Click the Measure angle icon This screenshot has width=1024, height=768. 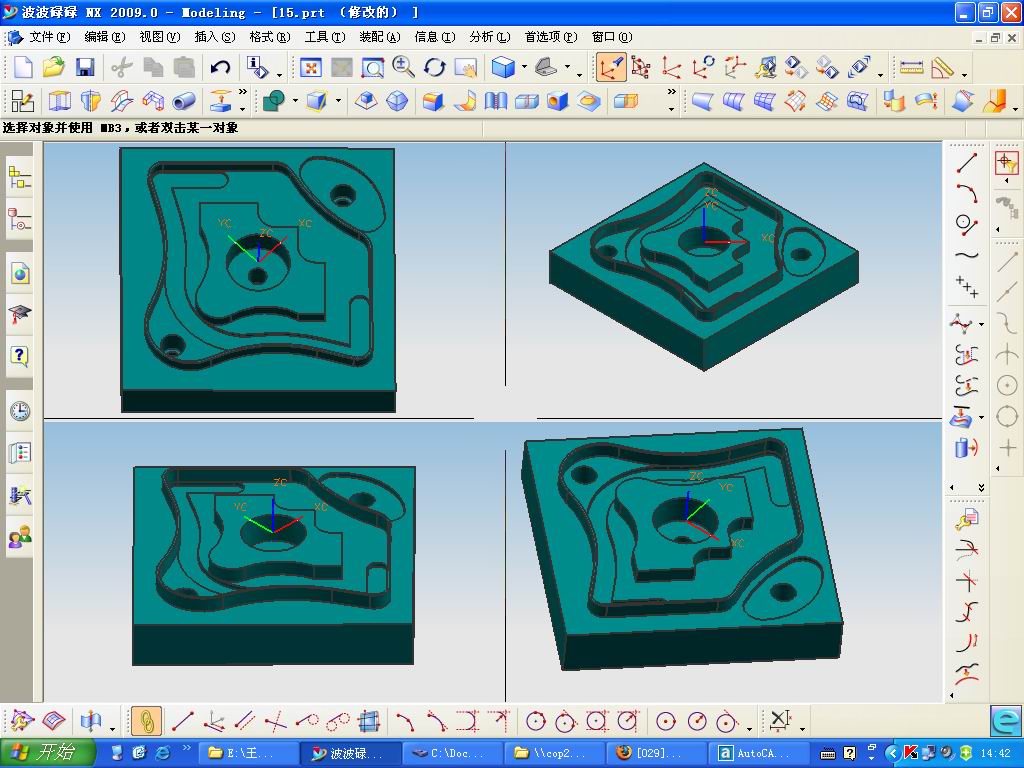point(942,67)
